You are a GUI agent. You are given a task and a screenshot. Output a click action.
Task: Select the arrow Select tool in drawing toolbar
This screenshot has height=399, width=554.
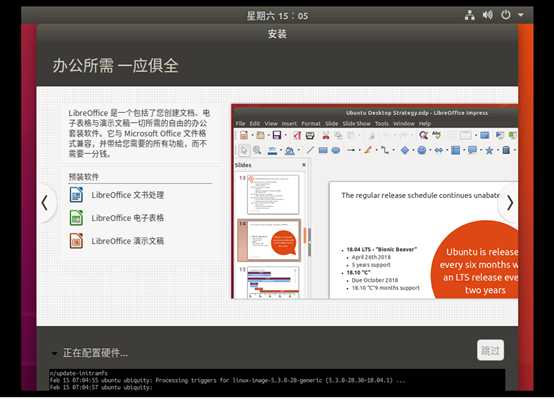click(x=244, y=151)
